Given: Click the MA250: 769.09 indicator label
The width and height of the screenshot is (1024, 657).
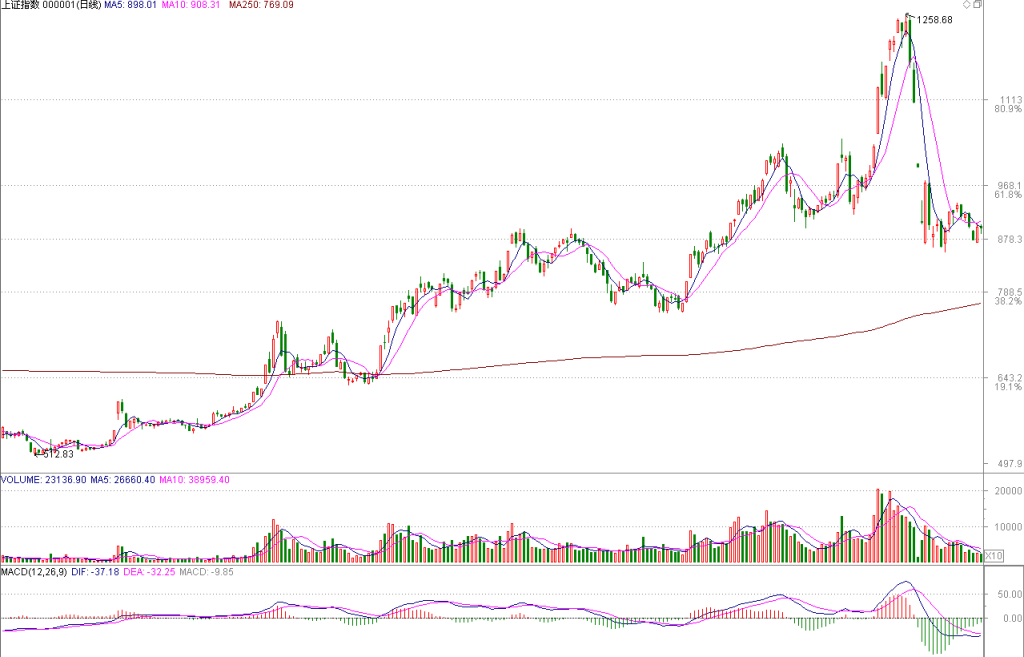Looking at the screenshot, I should point(261,5).
